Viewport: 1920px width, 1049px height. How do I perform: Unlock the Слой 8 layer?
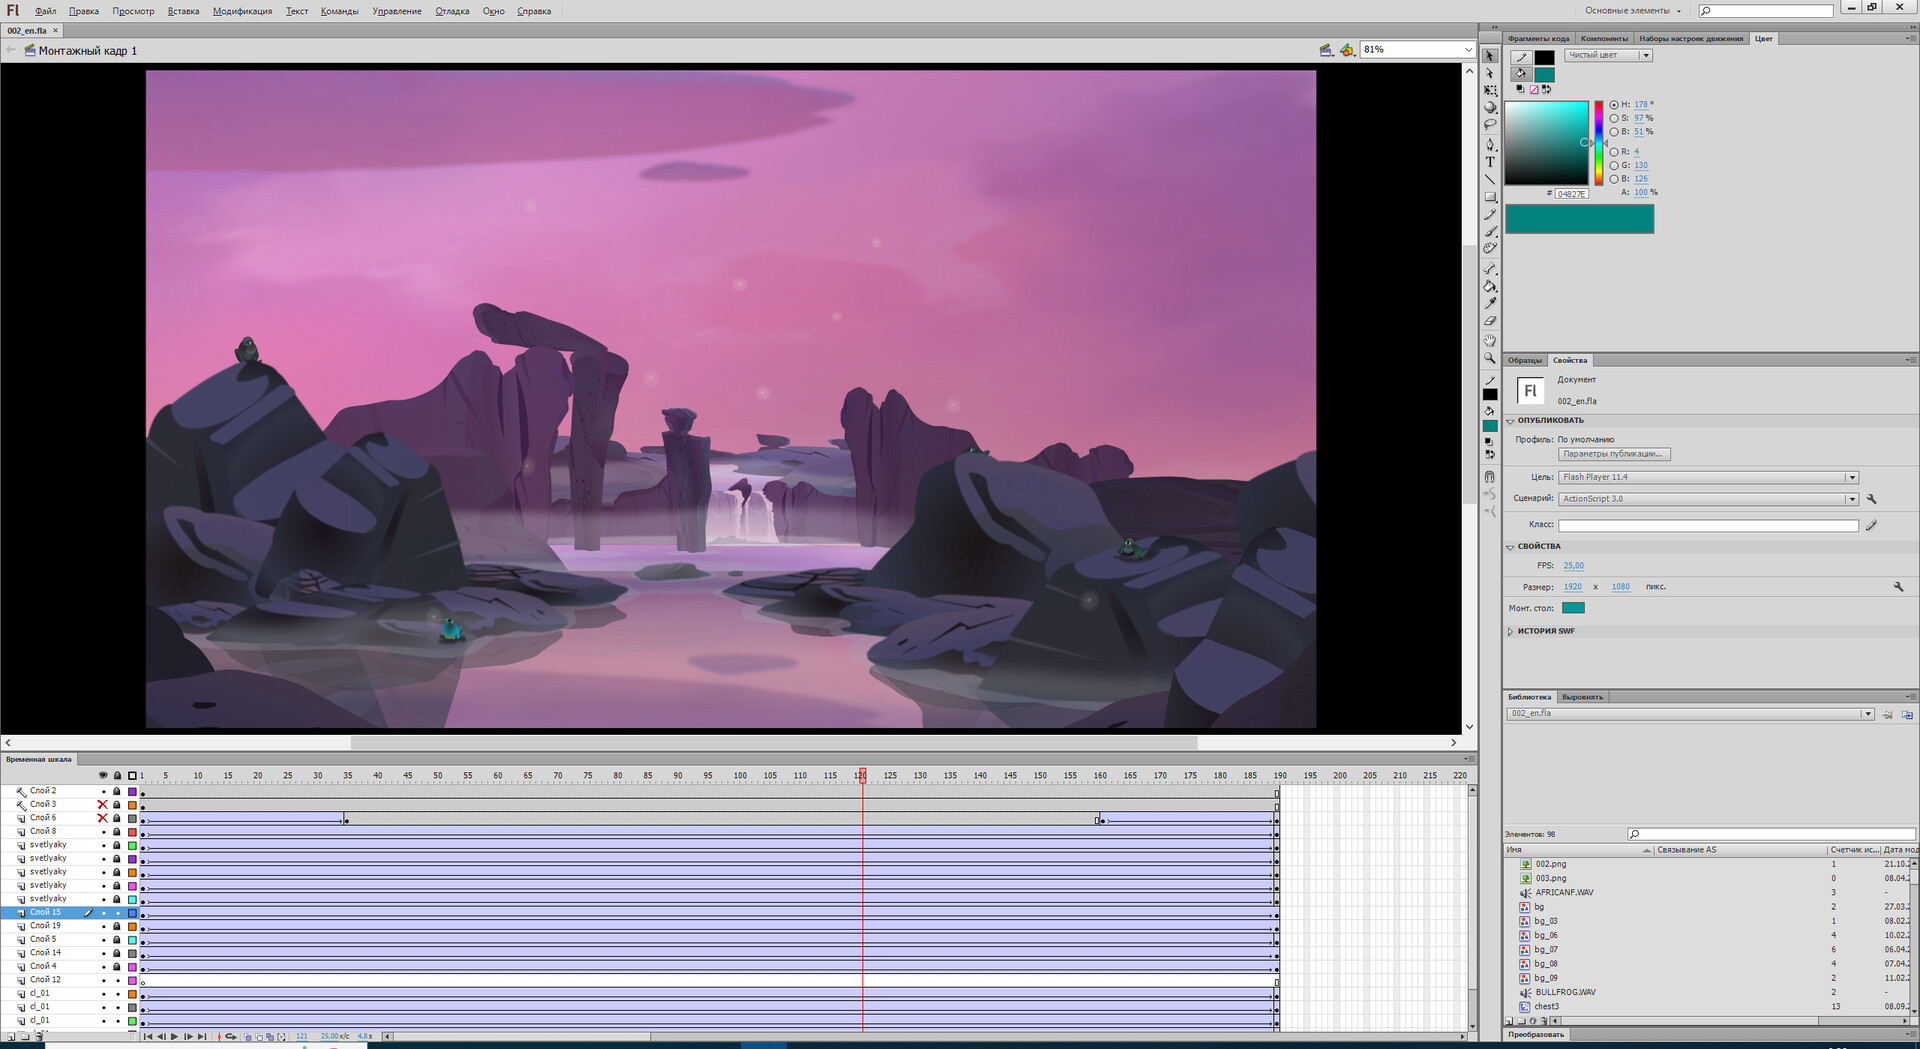[117, 832]
